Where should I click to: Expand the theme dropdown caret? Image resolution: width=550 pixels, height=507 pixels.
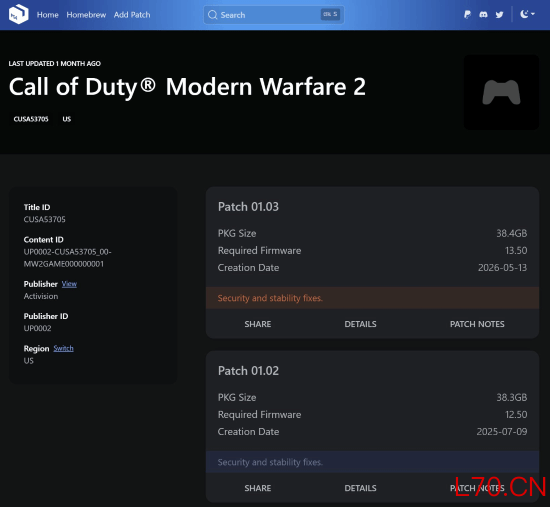point(533,14)
